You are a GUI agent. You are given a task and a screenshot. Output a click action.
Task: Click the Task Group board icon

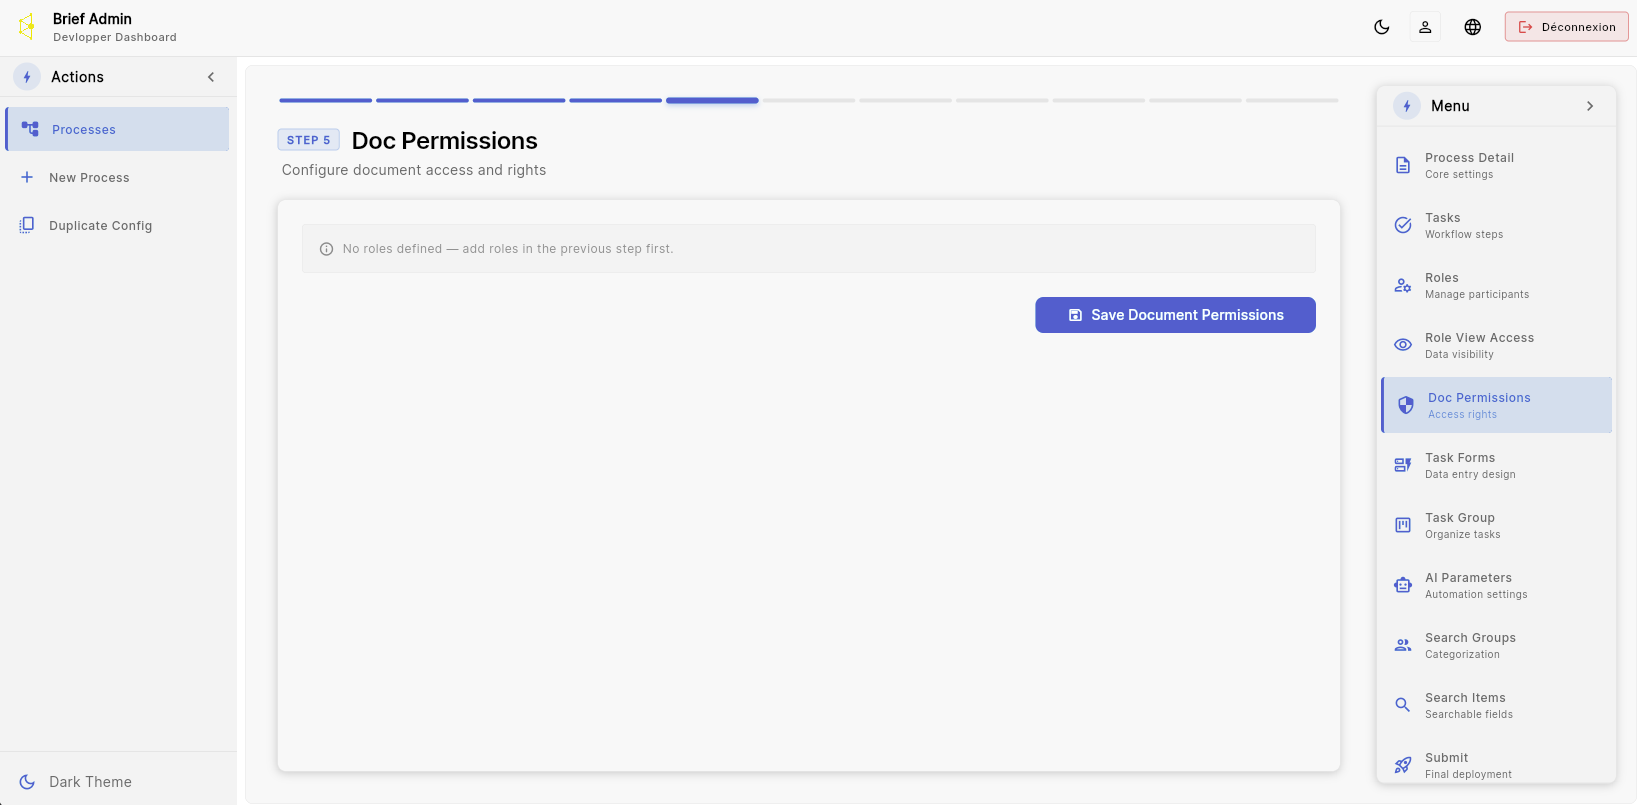pyautogui.click(x=1403, y=525)
